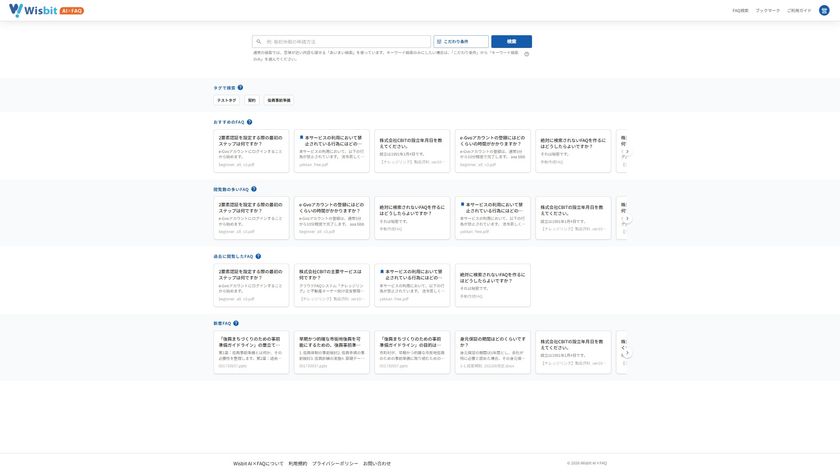
Task: Open ご利用ガイド in the header
Action: (799, 11)
